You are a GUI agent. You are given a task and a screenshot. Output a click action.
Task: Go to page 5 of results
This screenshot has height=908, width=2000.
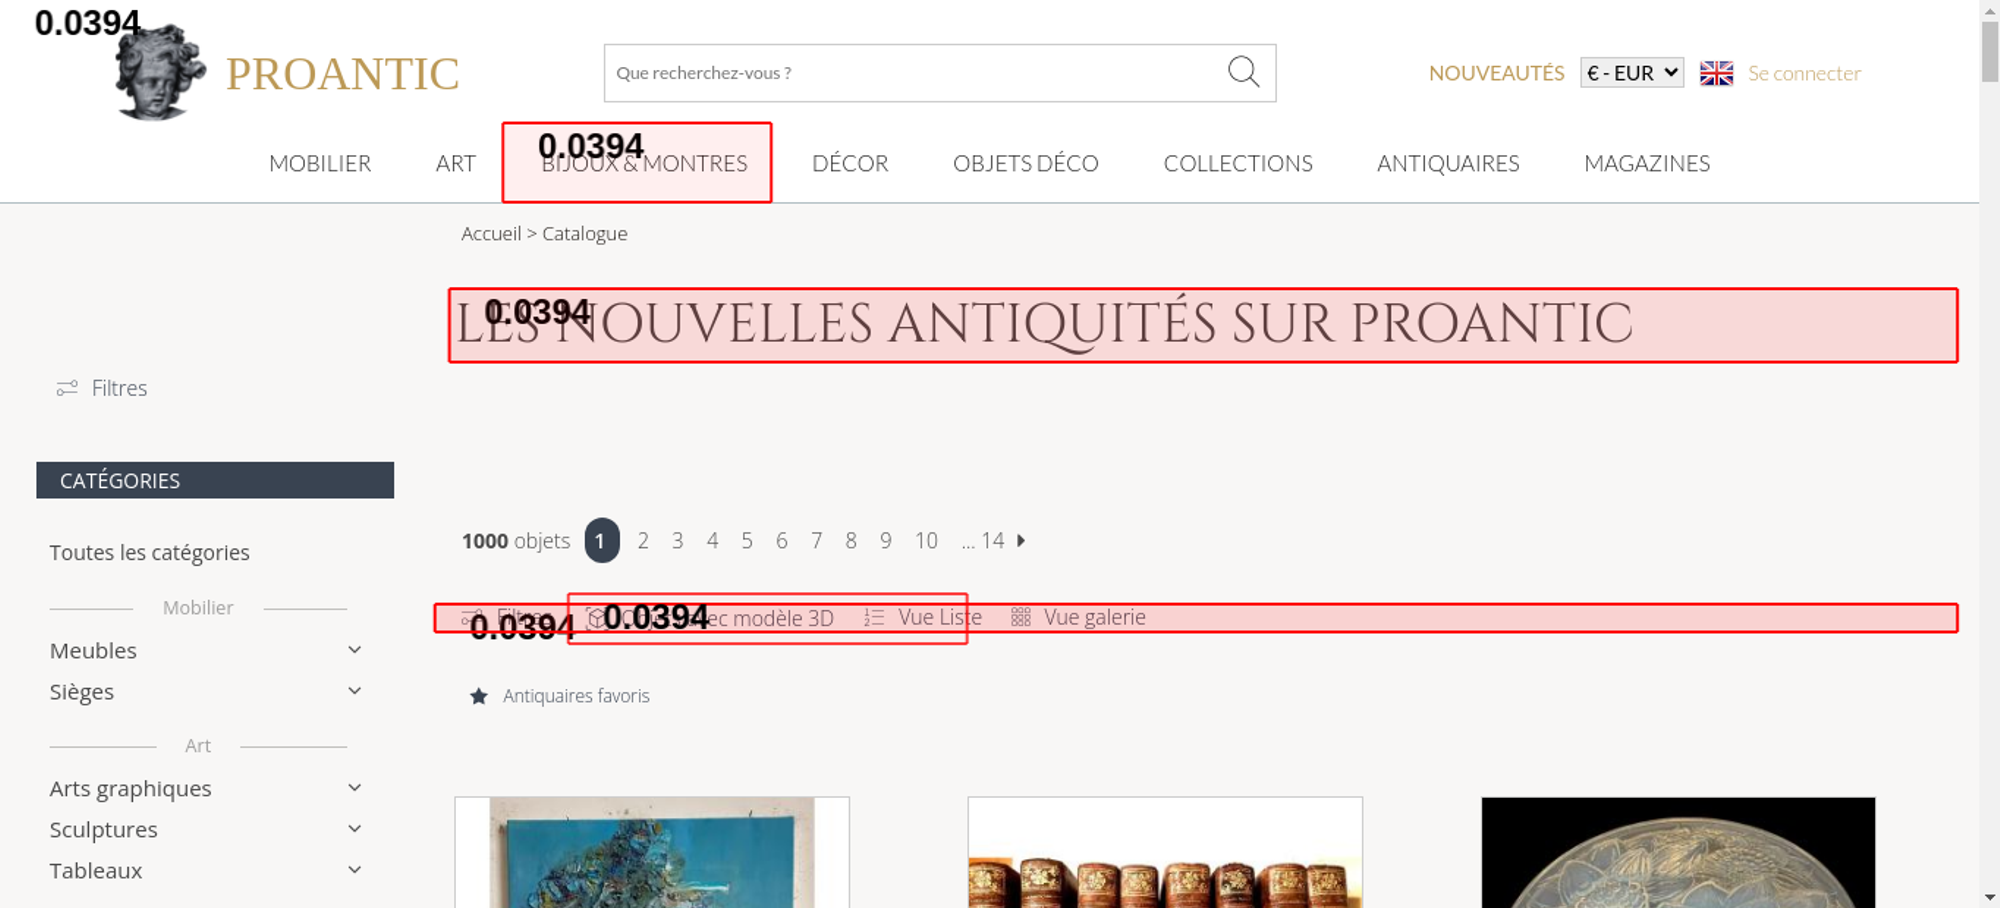coord(746,541)
